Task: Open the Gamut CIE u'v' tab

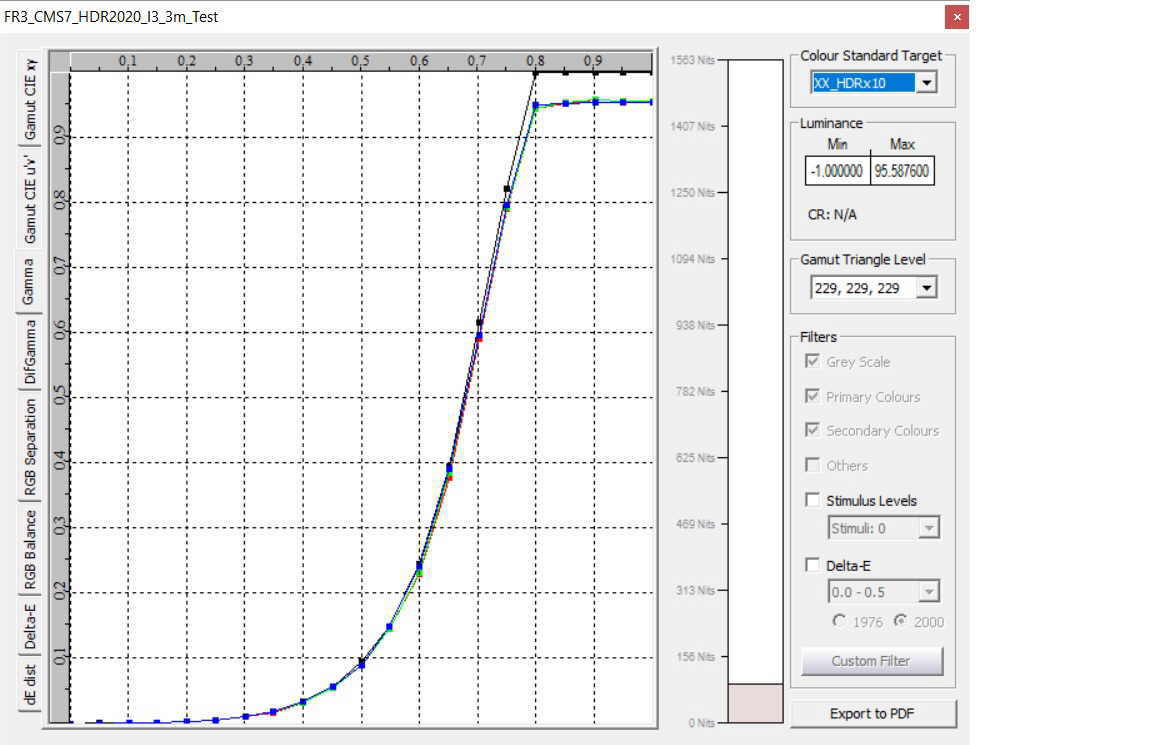Action: click(x=31, y=198)
